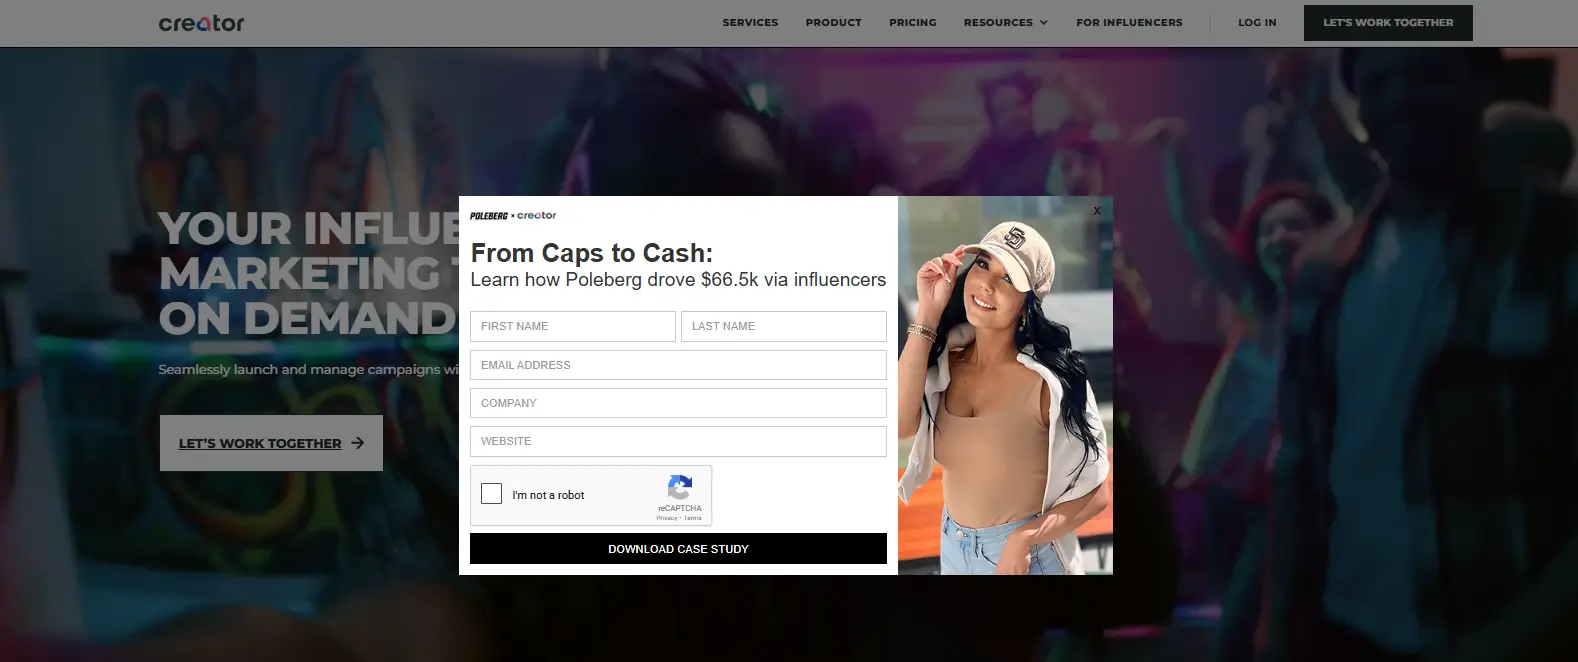Open the Services menu item
Viewport: 1578px width, 662px height.
[750, 22]
